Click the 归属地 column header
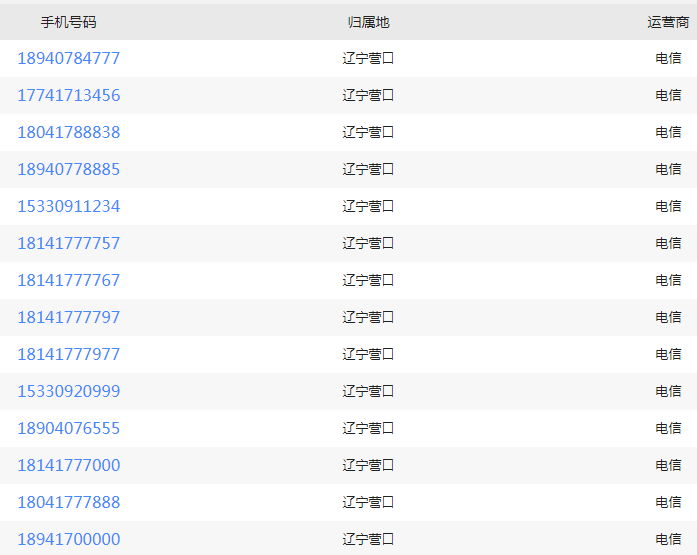The width and height of the screenshot is (697, 555). [x=369, y=22]
